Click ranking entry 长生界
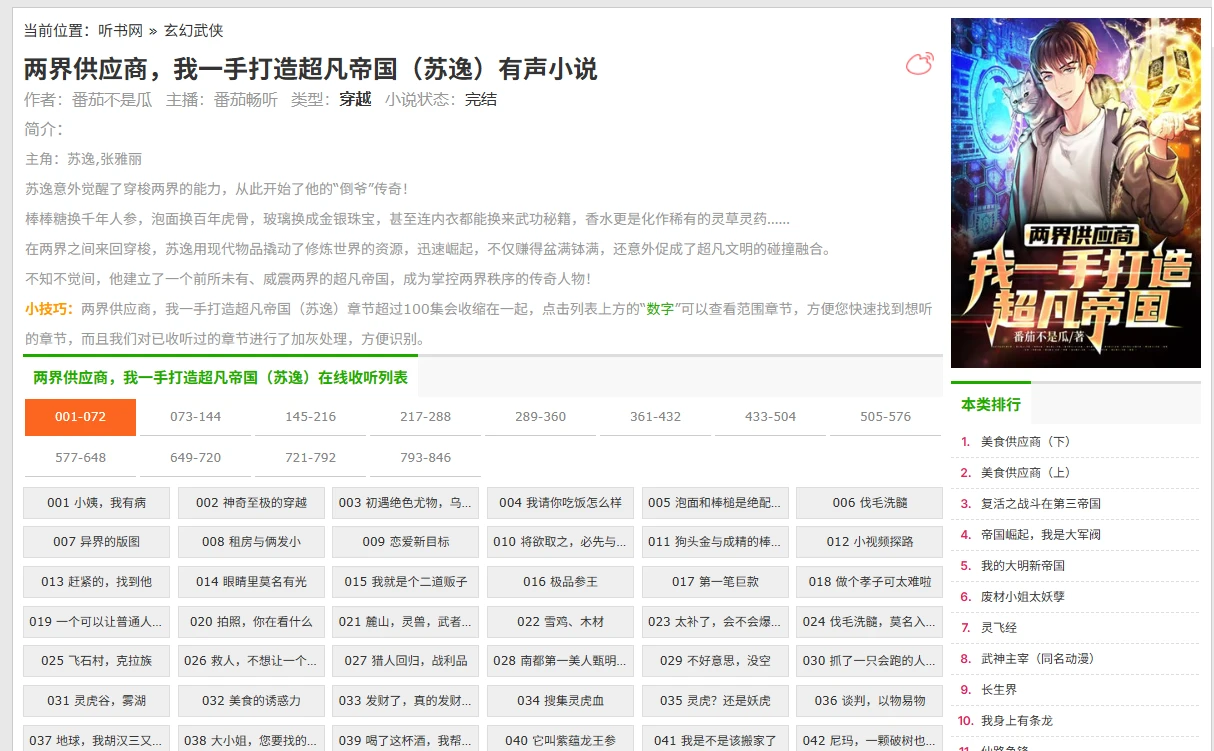Screen dimensions: 1214x751 [998, 690]
